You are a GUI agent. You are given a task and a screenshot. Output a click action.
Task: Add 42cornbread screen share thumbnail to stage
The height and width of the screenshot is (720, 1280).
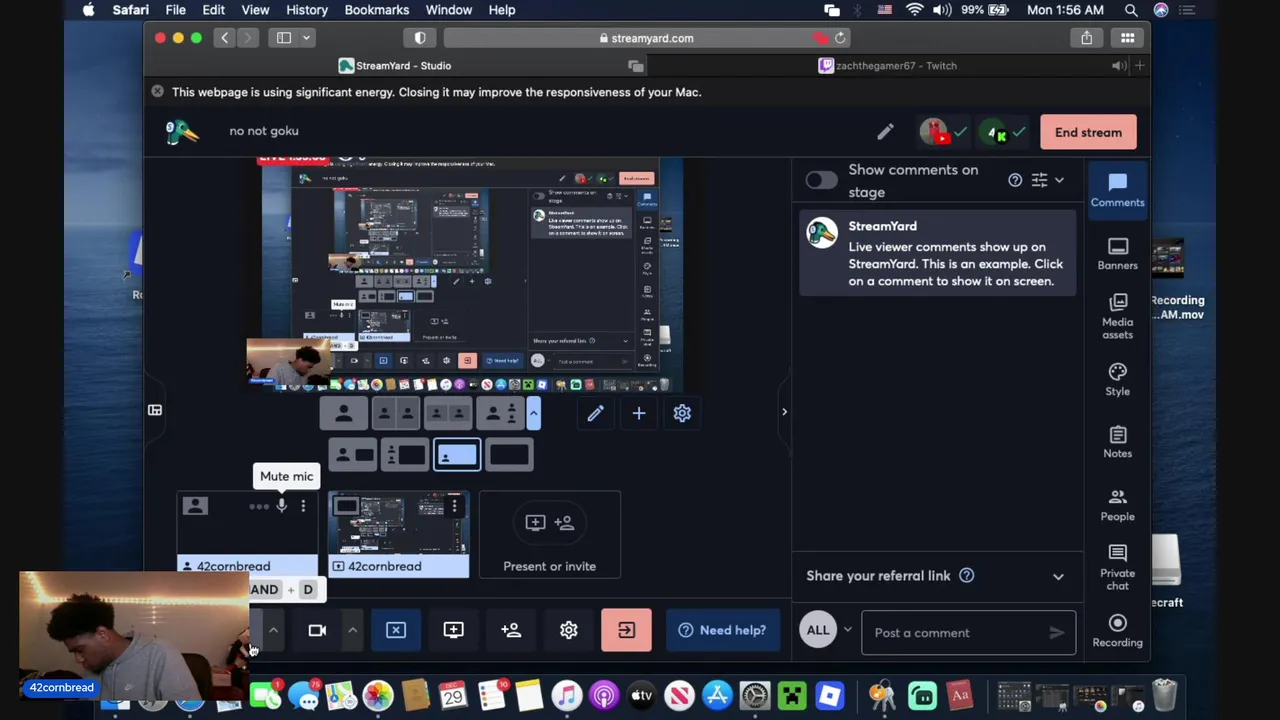coord(399,534)
